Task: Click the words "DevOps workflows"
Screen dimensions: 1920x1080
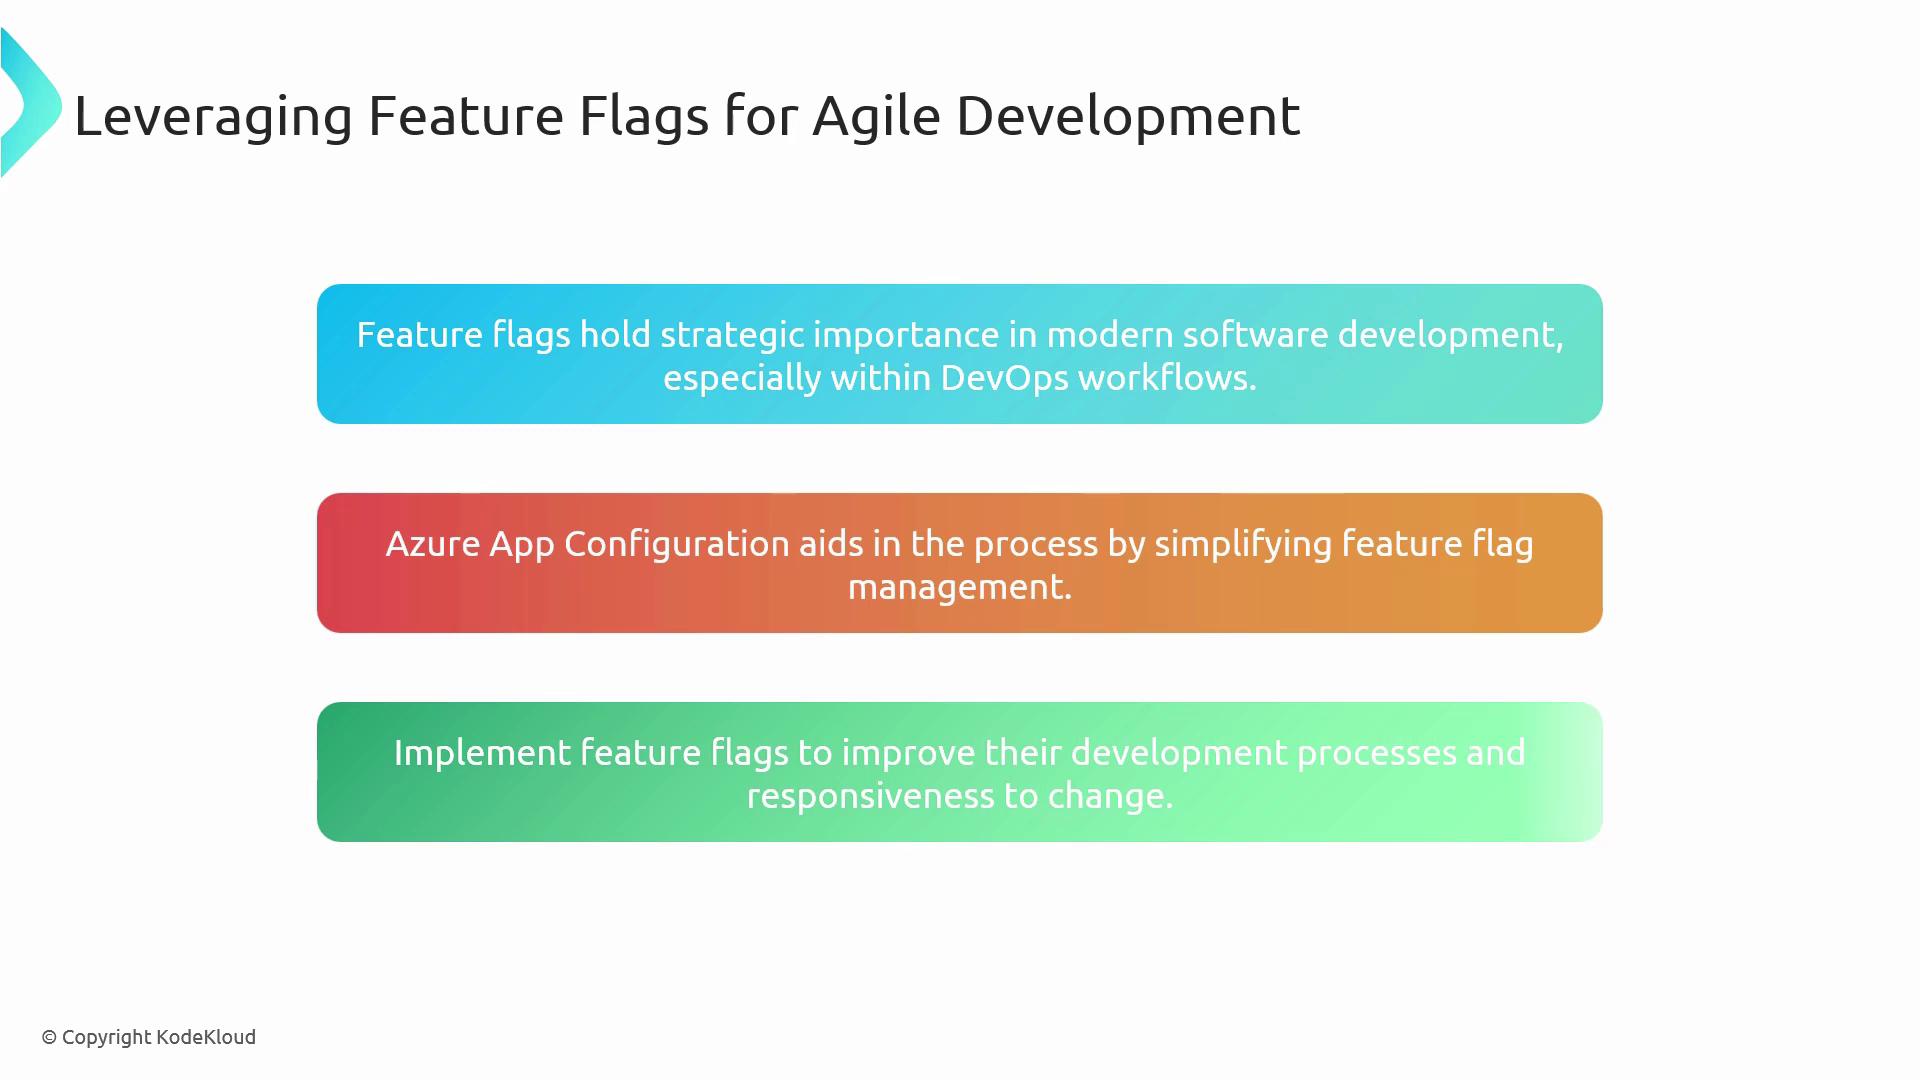Action: [1097, 378]
